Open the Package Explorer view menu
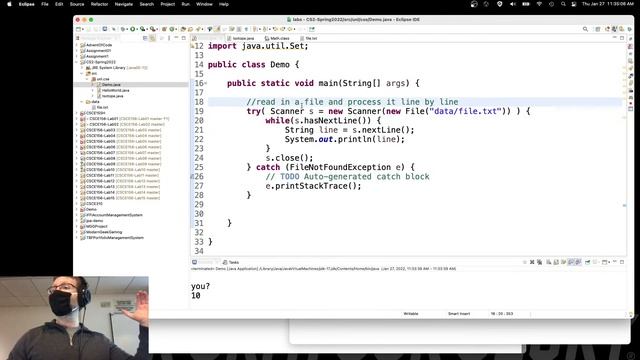640x360 pixels. pyautogui.click(x=169, y=38)
